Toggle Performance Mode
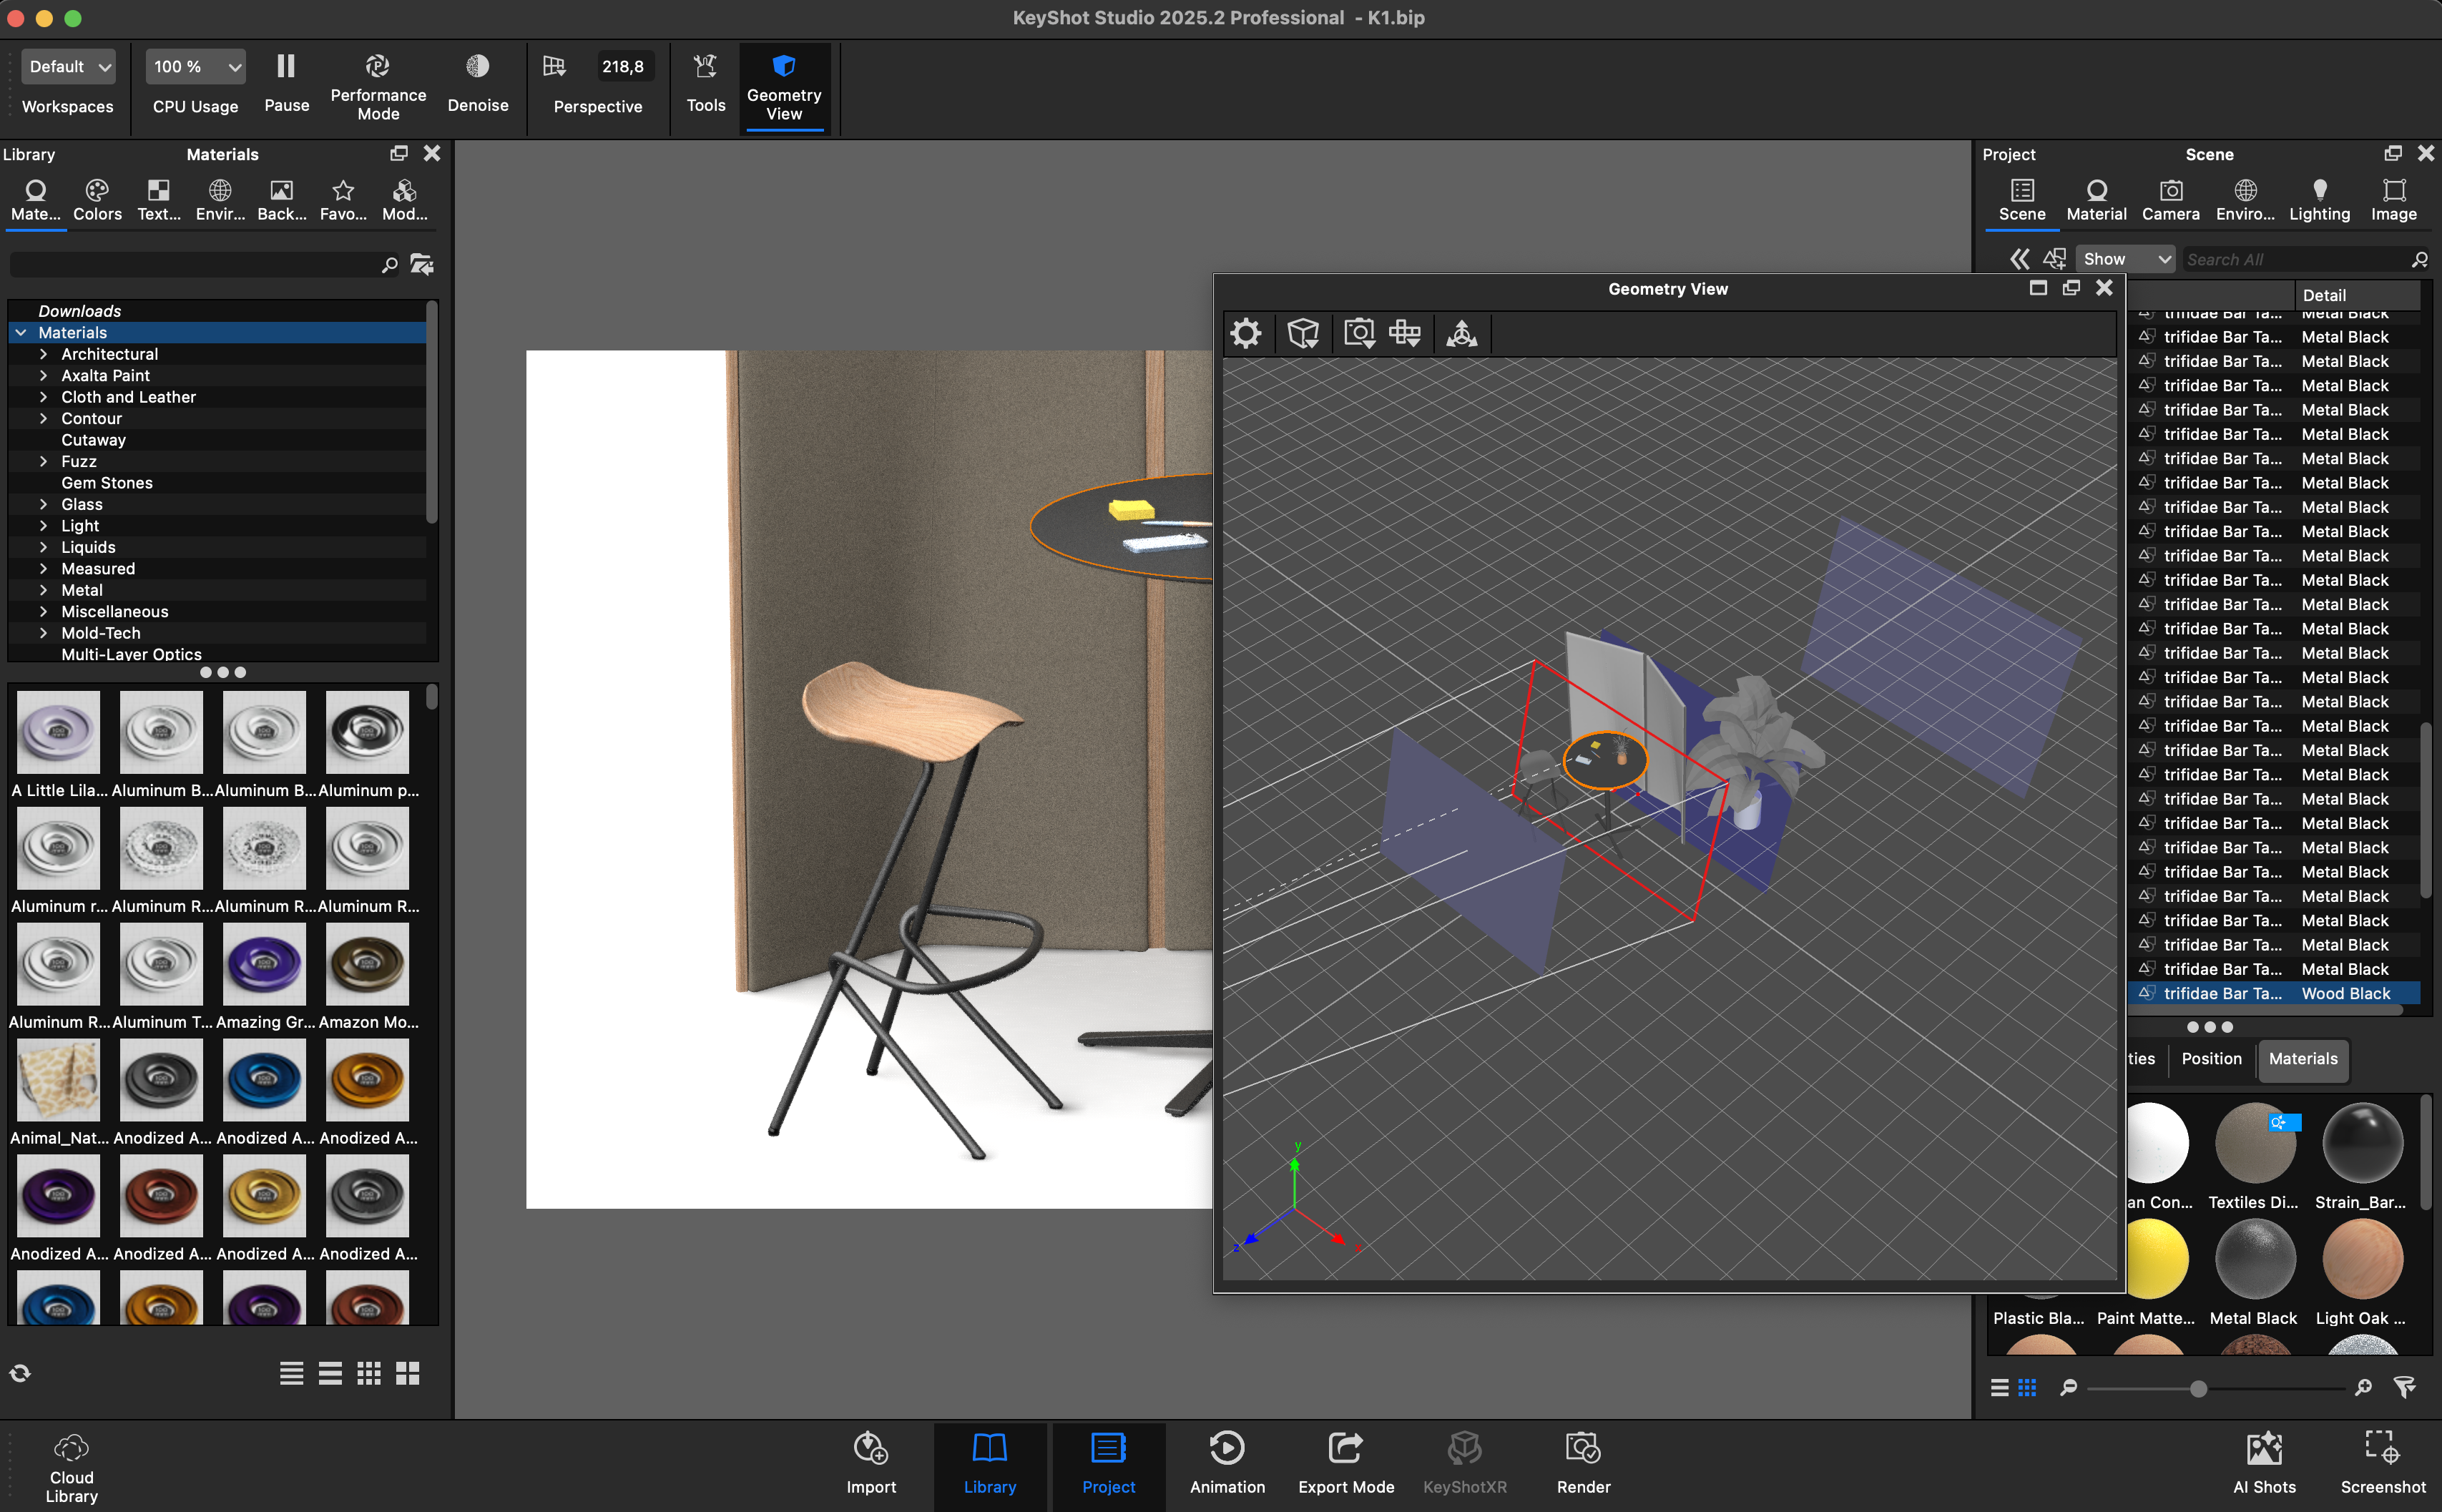Viewport: 2442px width, 1512px height. 377,67
